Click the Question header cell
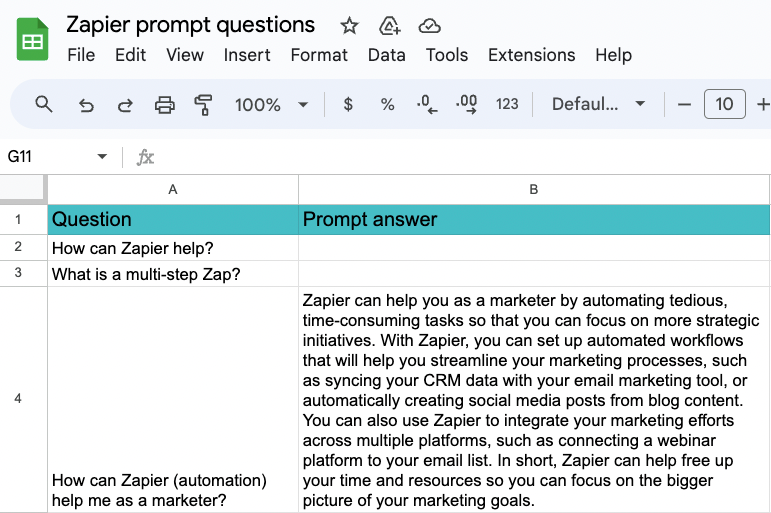This screenshot has width=771, height=513. pyautogui.click(x=173, y=219)
